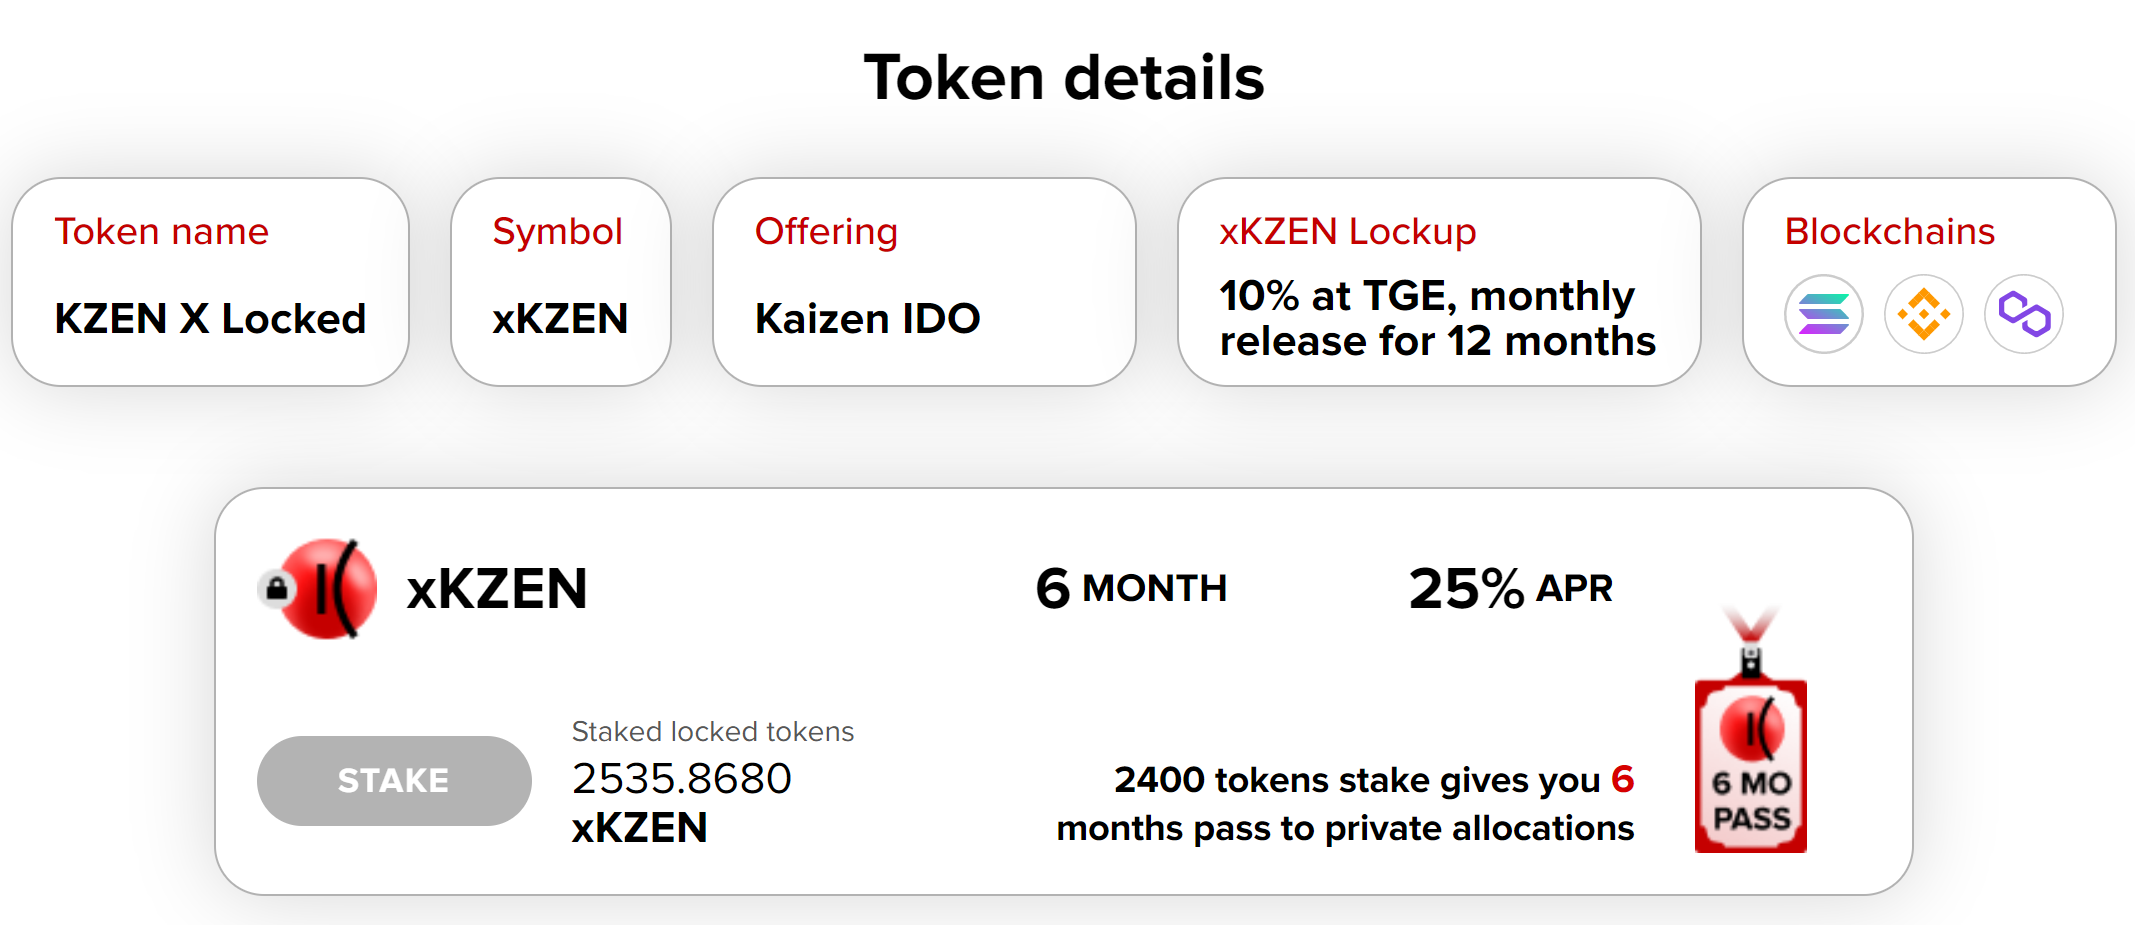The image size is (2135, 925).
Task: Click the Staked locked tokens label
Action: pyautogui.click(x=713, y=732)
